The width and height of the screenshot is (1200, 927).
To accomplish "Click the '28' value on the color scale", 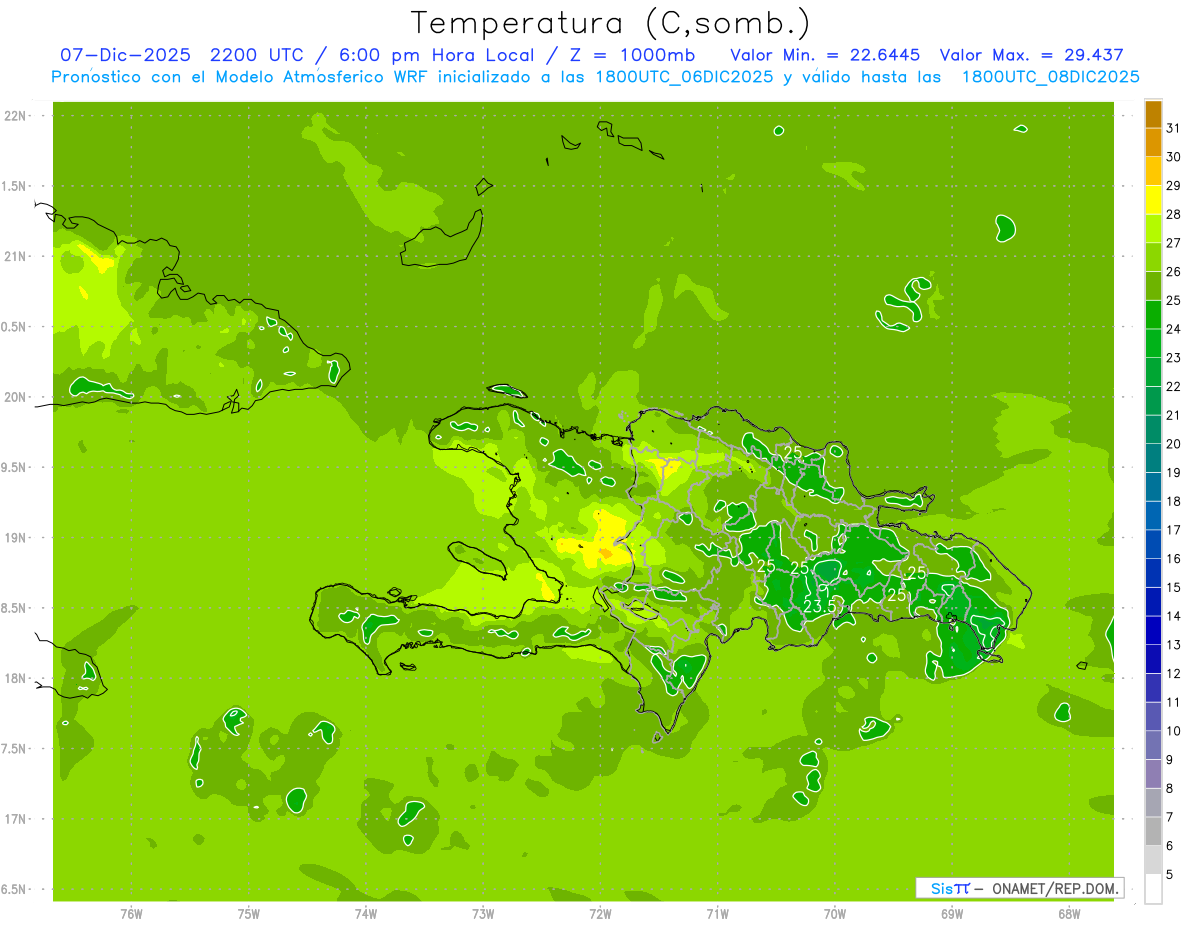I will (x=1174, y=214).
